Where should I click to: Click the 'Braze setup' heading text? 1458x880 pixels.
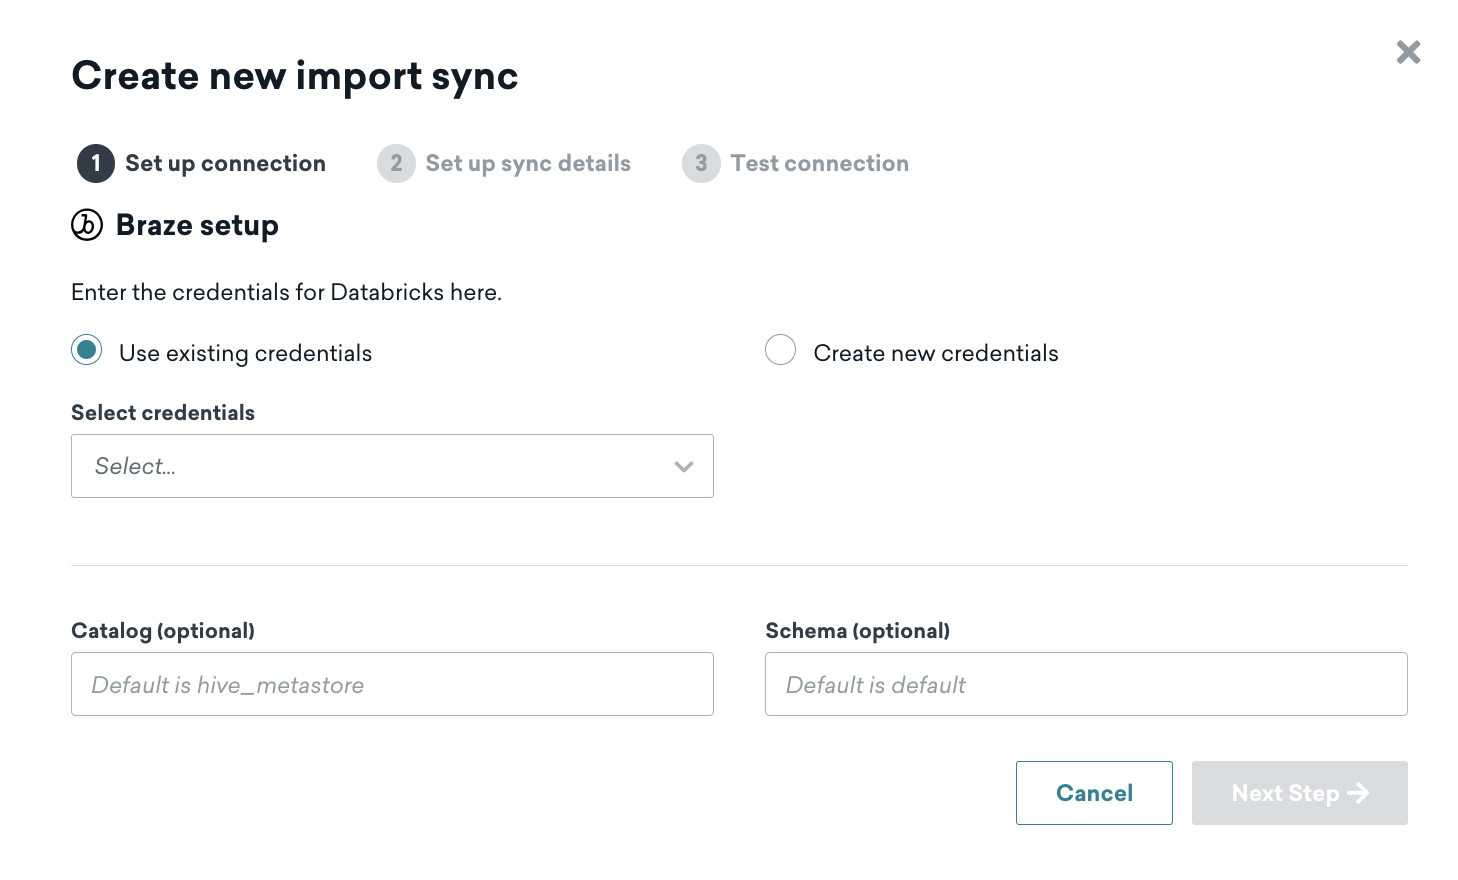point(197,225)
